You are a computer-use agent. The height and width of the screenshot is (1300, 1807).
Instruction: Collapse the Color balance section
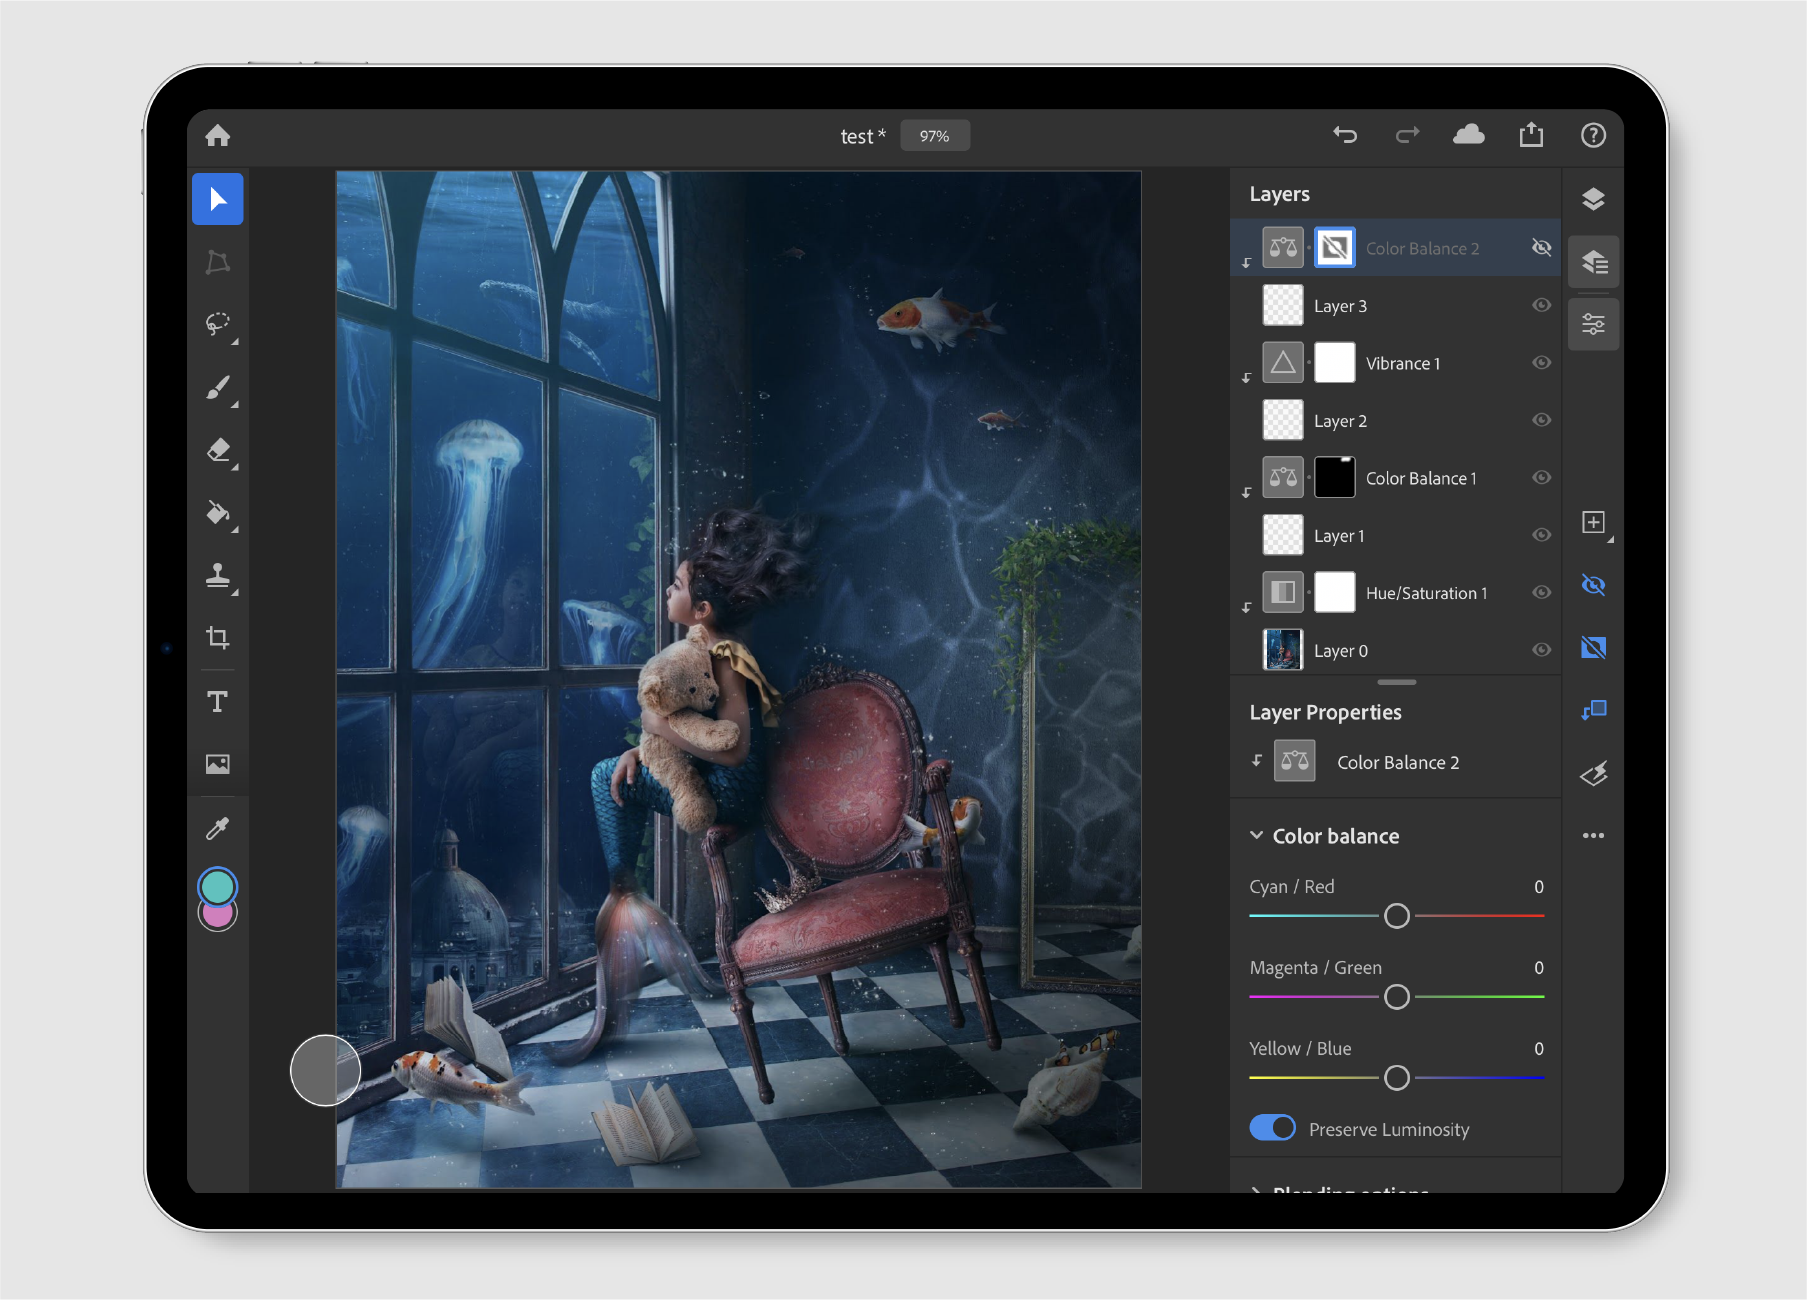[x=1257, y=835]
